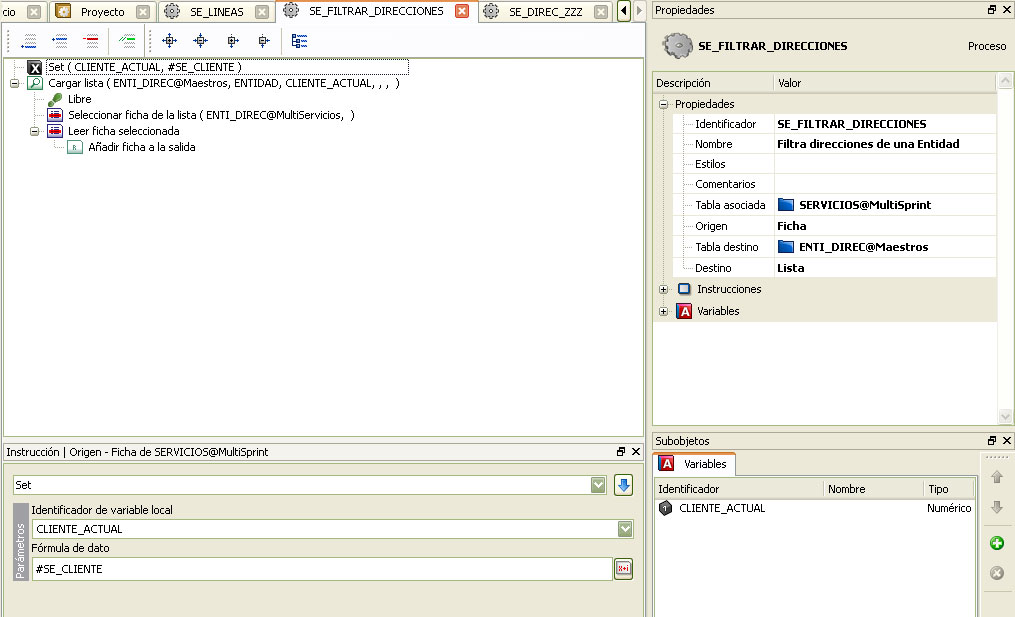Click the folder icon beside SERVICIOS@MultiSprint
The width and height of the screenshot is (1015, 617).
pos(786,205)
